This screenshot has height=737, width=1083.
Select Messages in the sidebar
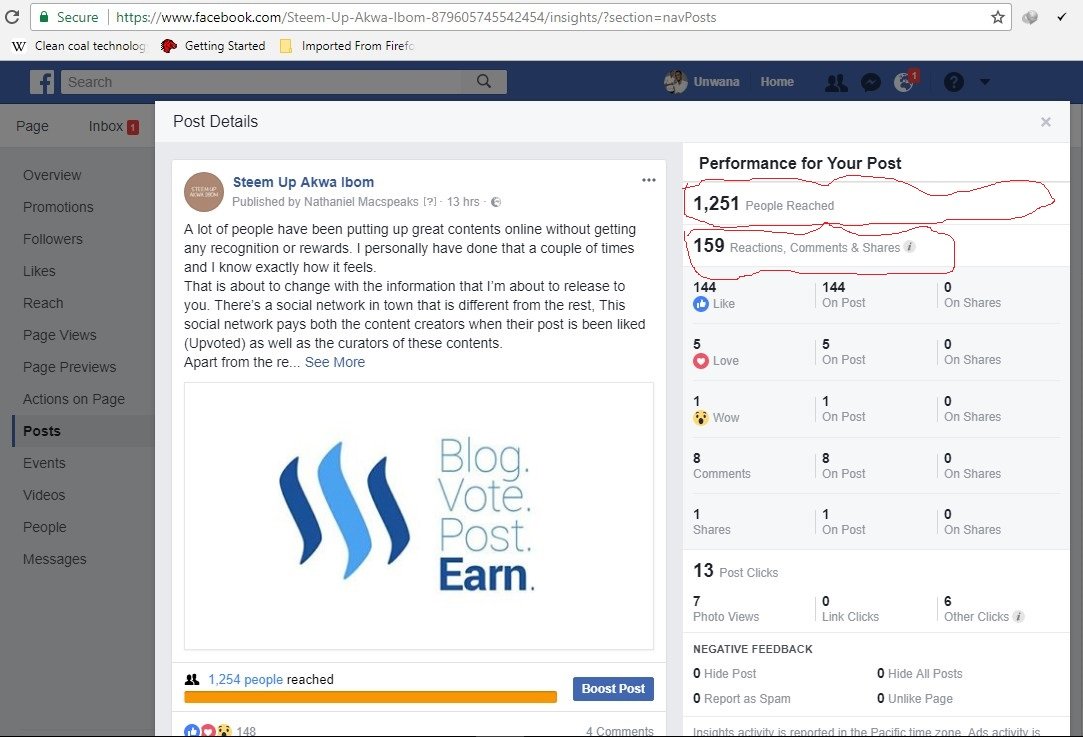55,559
